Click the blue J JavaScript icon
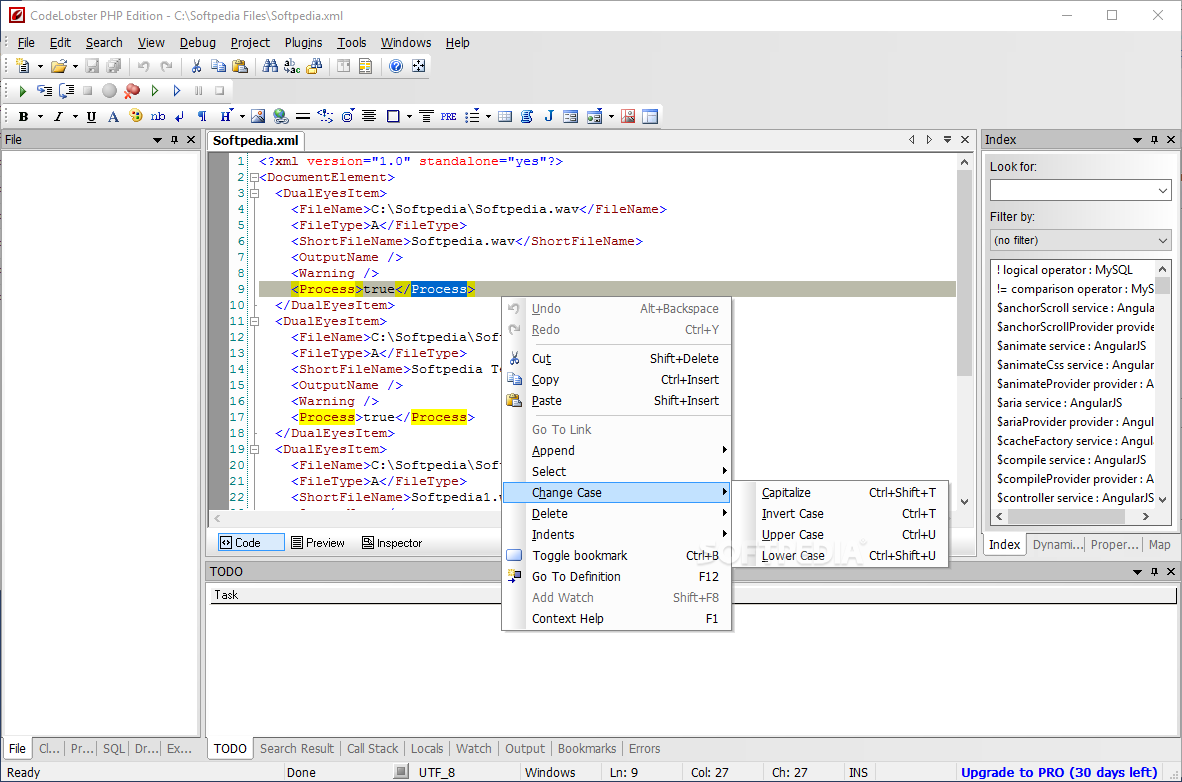This screenshot has height=782, width=1182. 549,116
